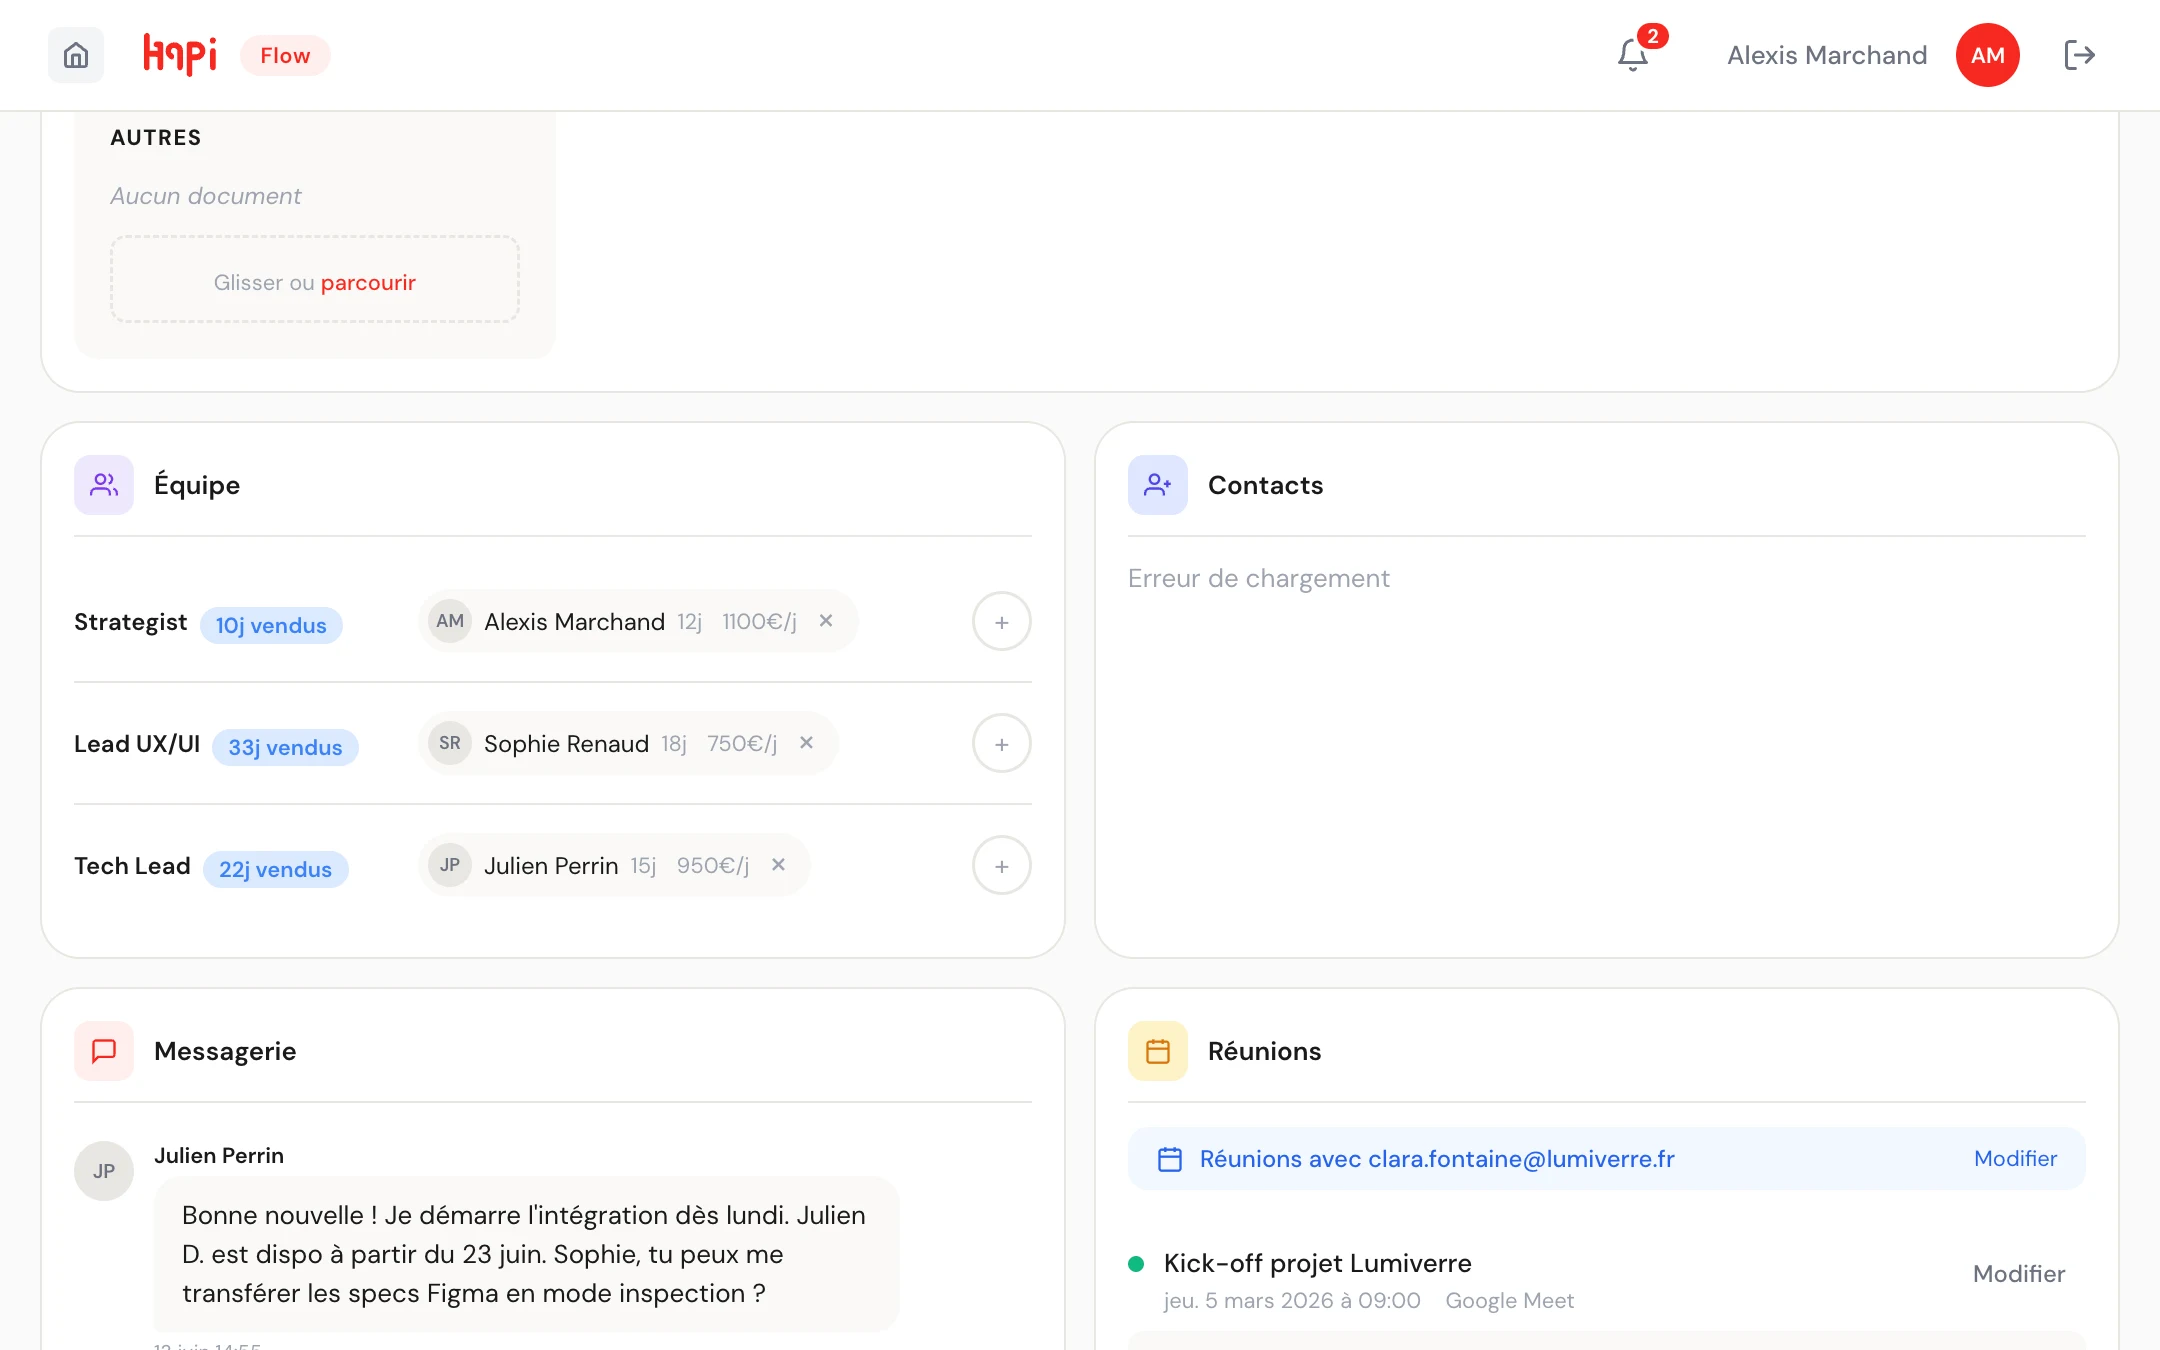
Task: Remove Julien Perrin from Tech Lead
Action: tap(778, 865)
